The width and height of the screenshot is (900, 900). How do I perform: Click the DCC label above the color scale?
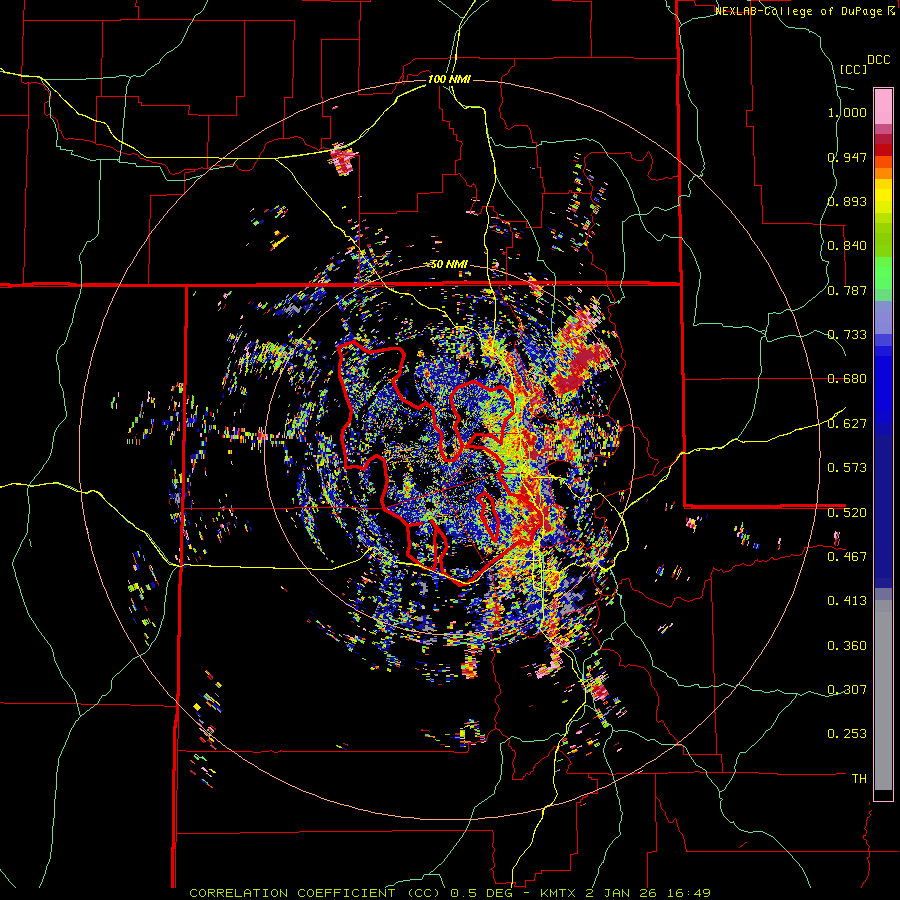878,60
